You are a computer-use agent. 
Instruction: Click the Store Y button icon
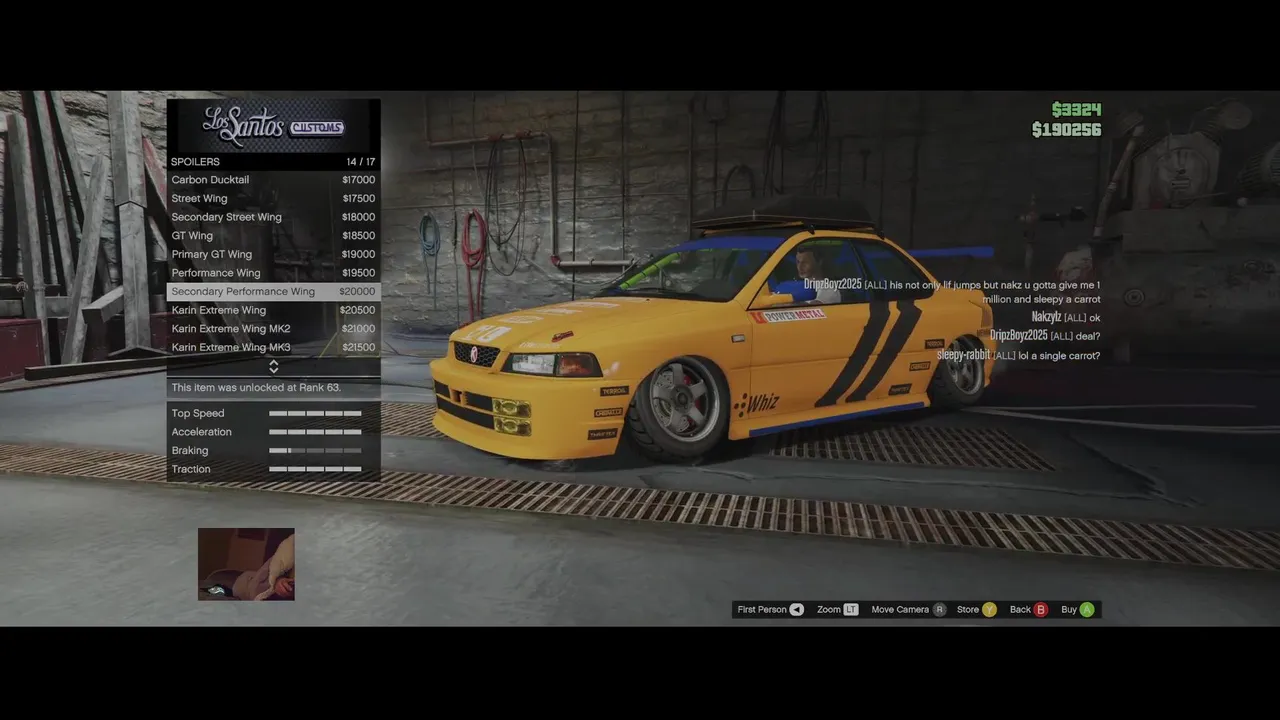pos(989,609)
